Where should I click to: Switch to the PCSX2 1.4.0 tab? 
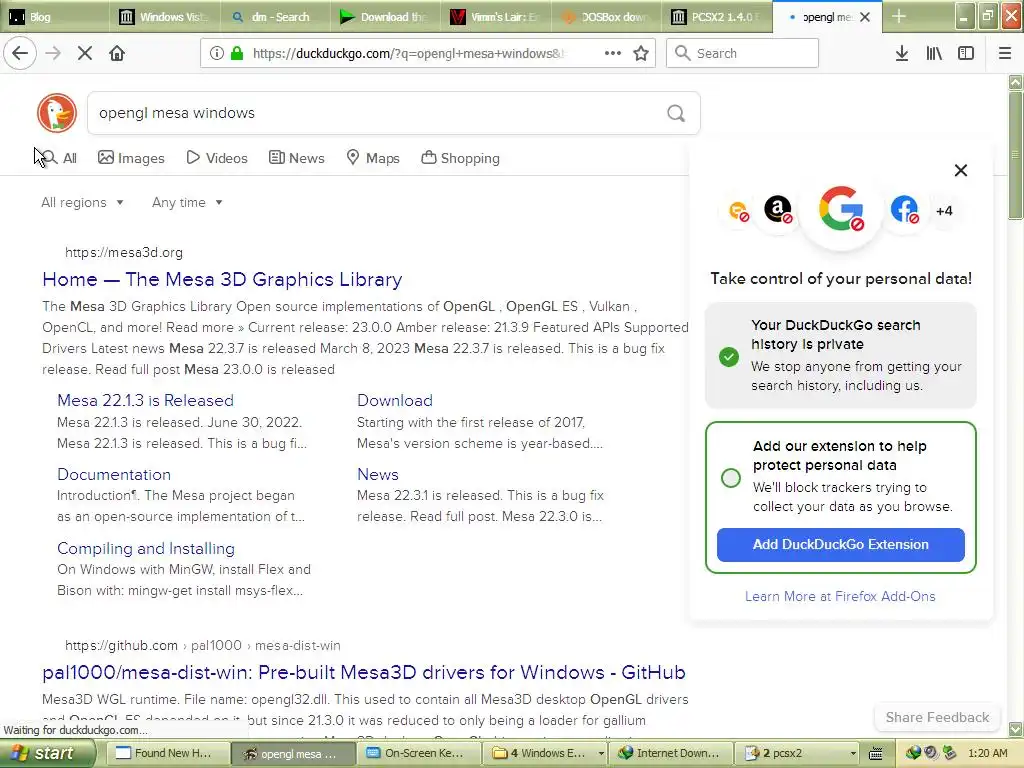tap(715, 17)
